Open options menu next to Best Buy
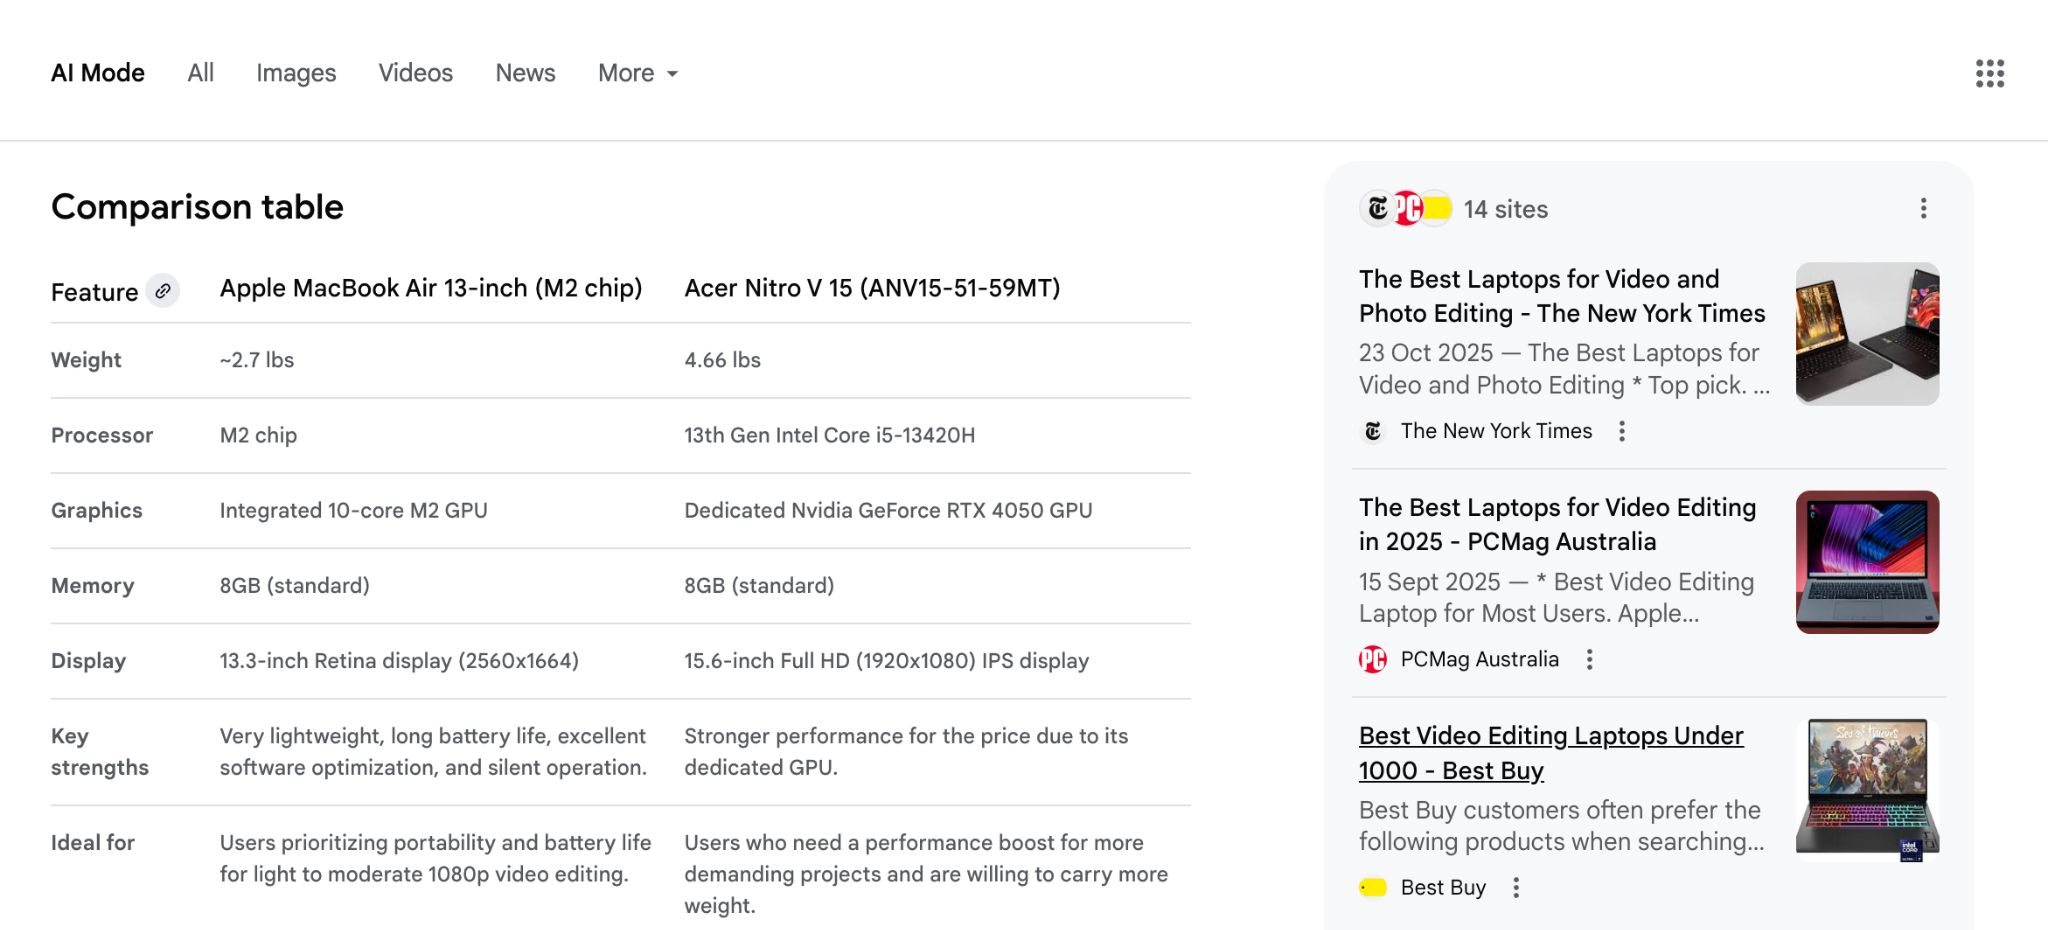Viewport: 2048px width, 930px height. click(x=1517, y=887)
